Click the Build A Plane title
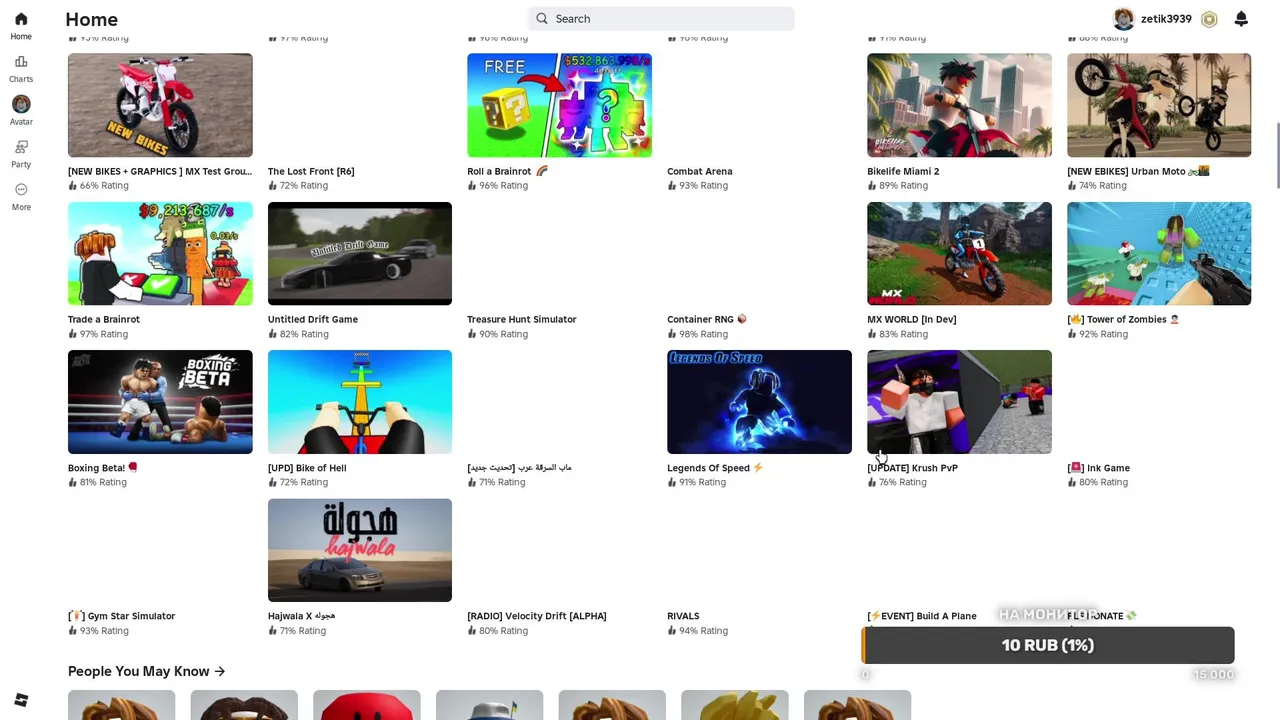 point(922,616)
